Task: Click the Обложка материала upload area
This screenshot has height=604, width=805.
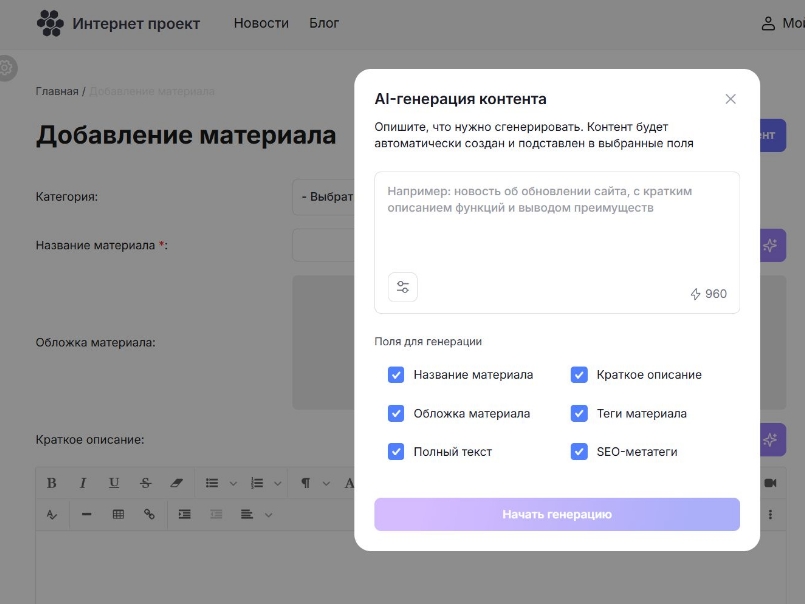Action: coord(323,343)
